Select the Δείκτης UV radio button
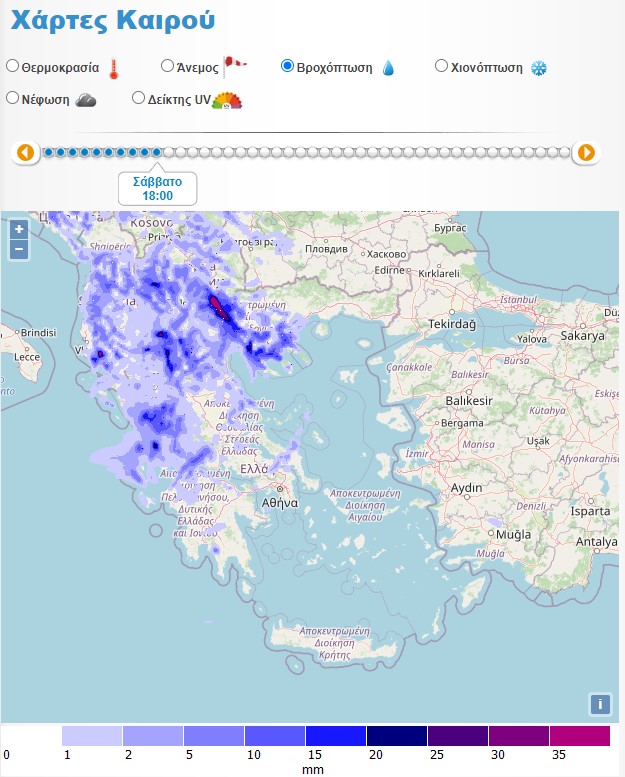Image resolution: width=625 pixels, height=777 pixels. pyautogui.click(x=138, y=98)
